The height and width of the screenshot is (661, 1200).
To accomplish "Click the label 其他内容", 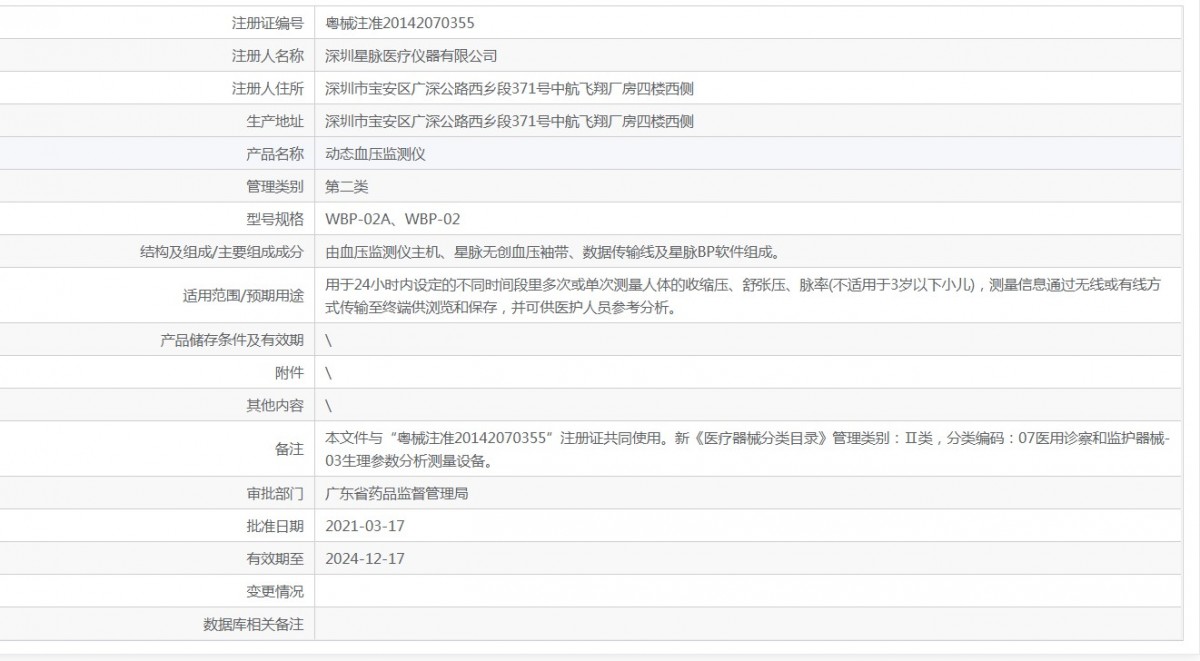I will [x=275, y=406].
